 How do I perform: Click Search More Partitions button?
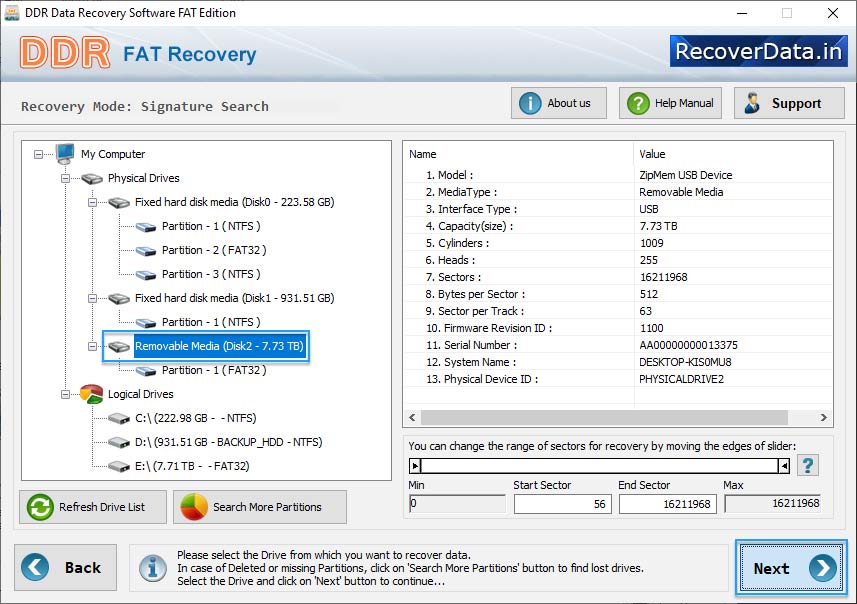tap(260, 507)
